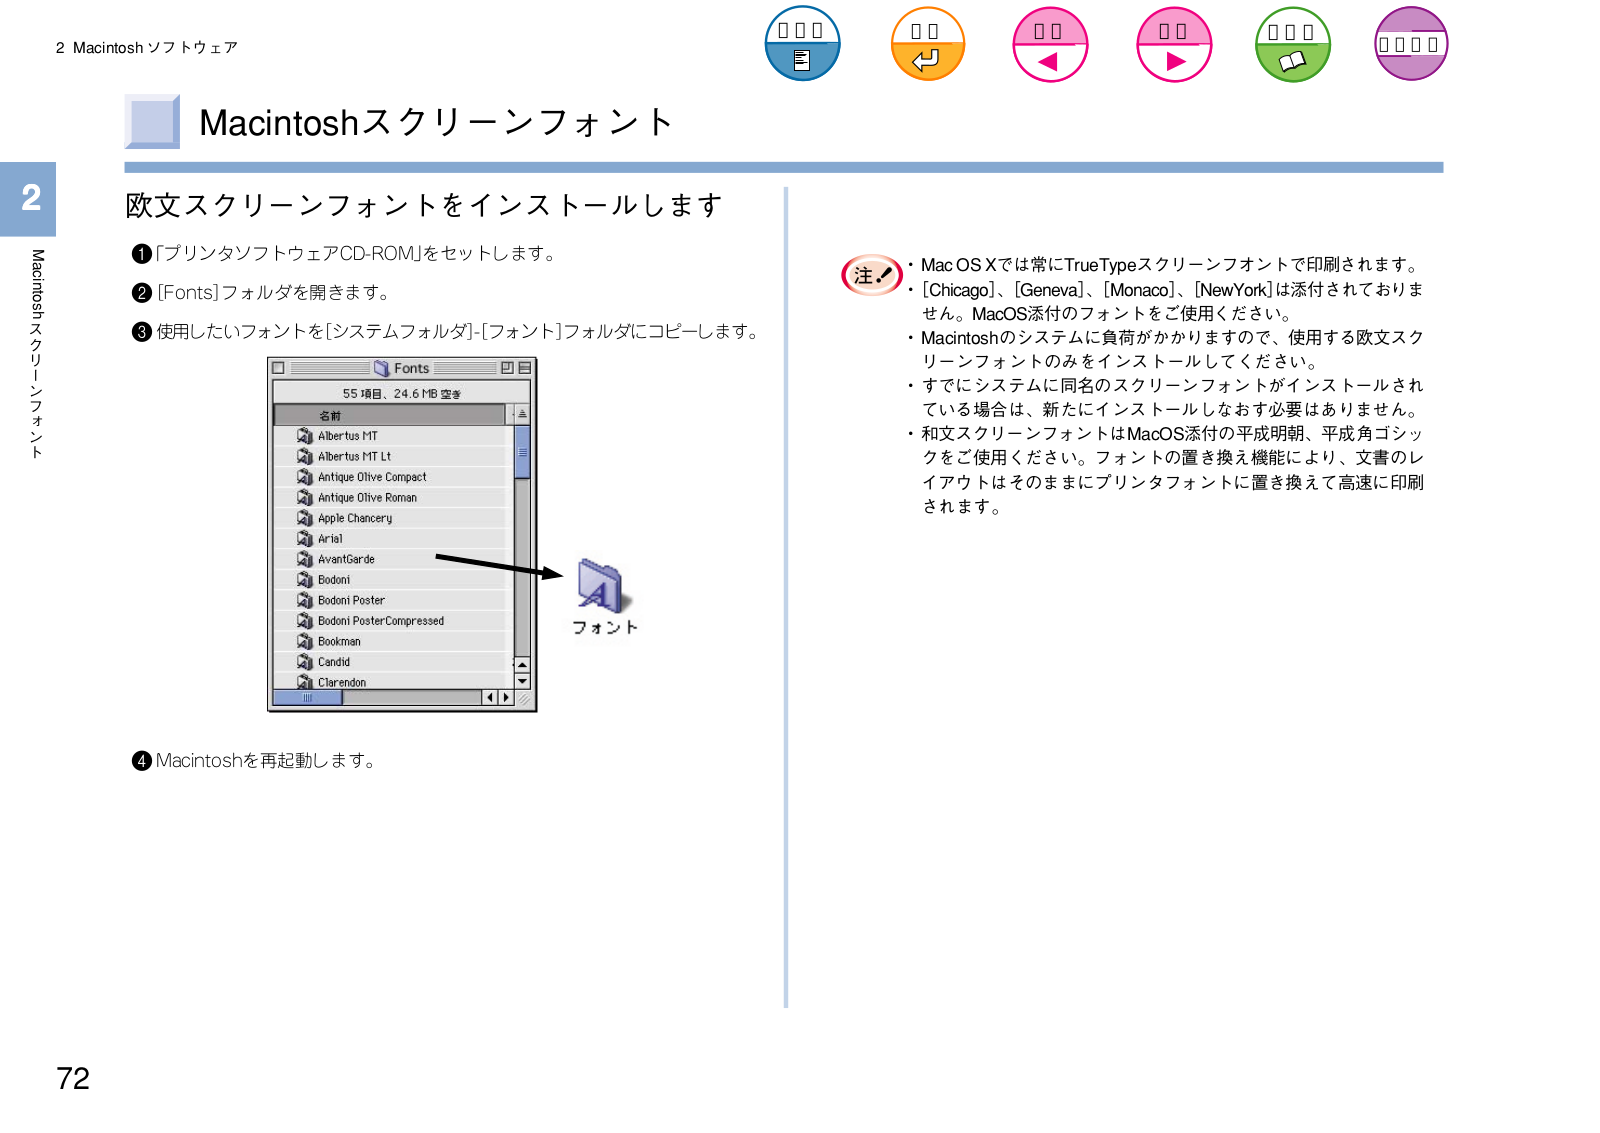Click the Apple Chancery font suitcase icon

305,518
